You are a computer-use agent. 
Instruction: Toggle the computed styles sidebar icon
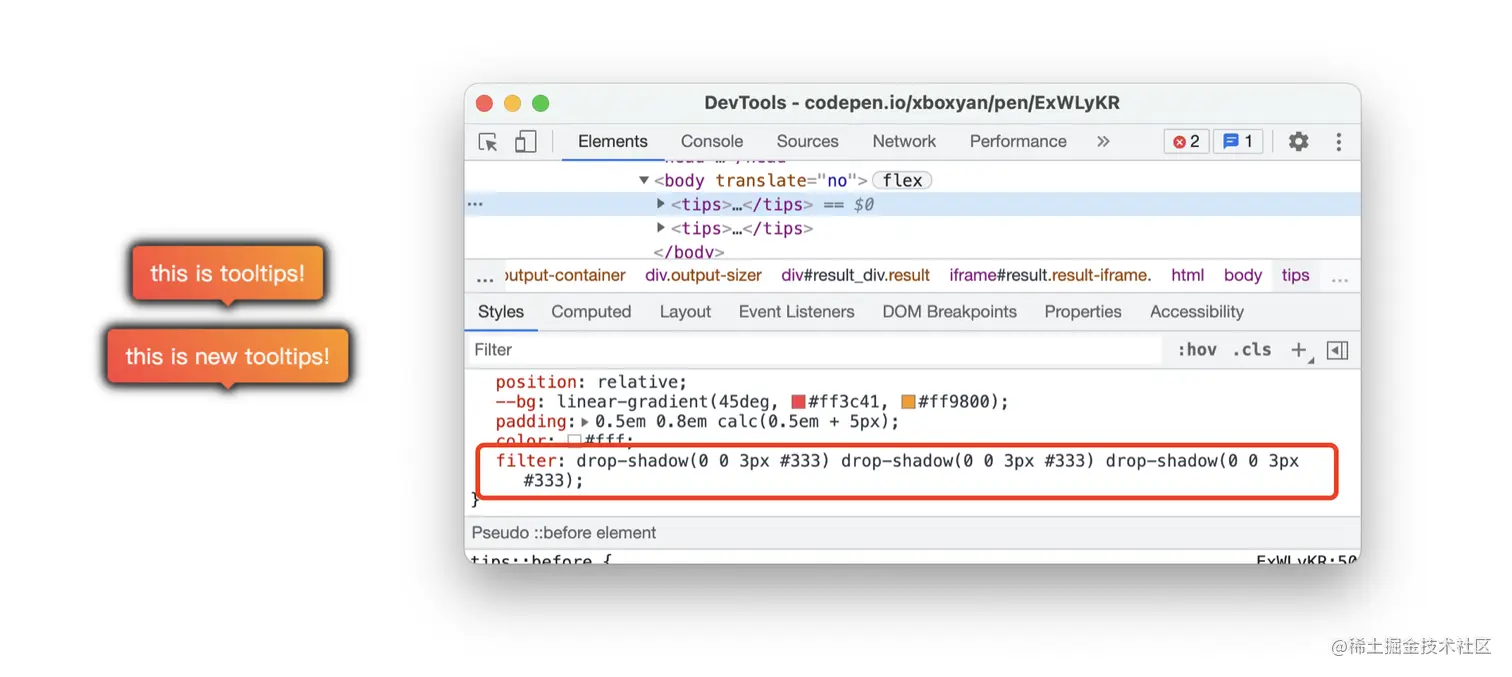pyautogui.click(x=1337, y=350)
